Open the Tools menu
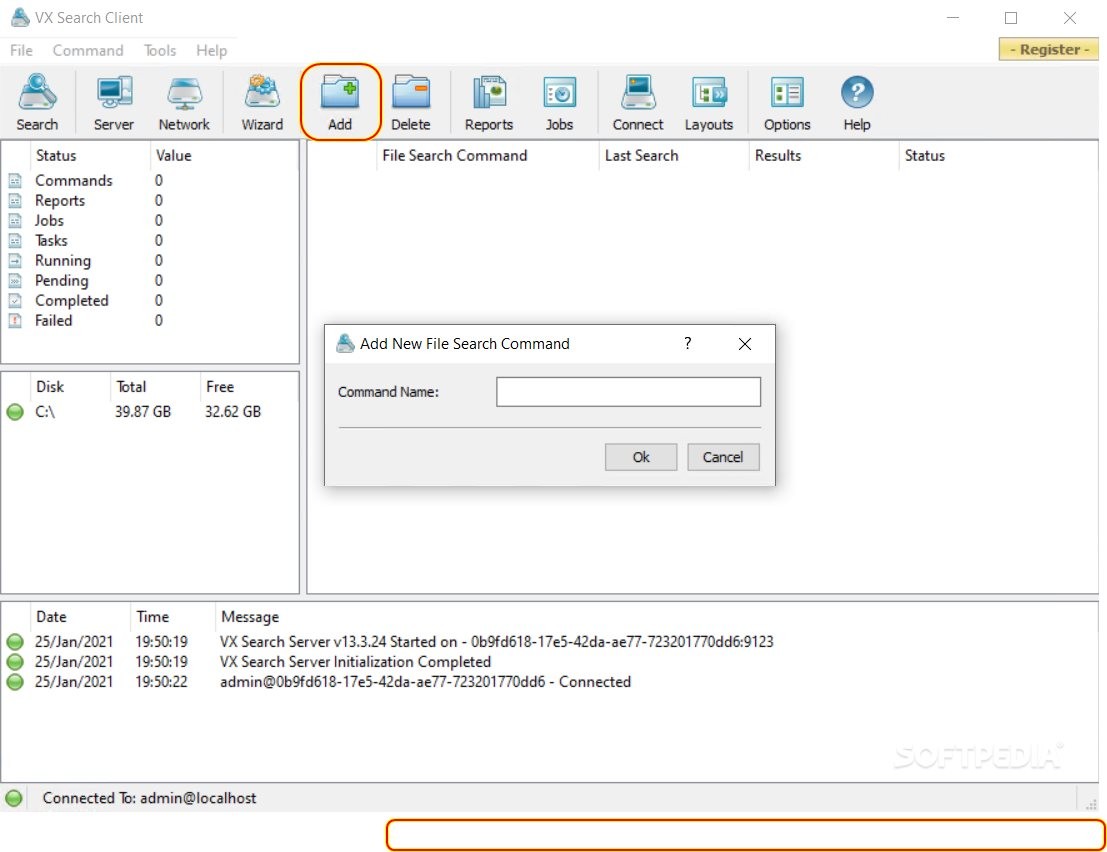Viewport: 1107px width, 852px height. 160,51
